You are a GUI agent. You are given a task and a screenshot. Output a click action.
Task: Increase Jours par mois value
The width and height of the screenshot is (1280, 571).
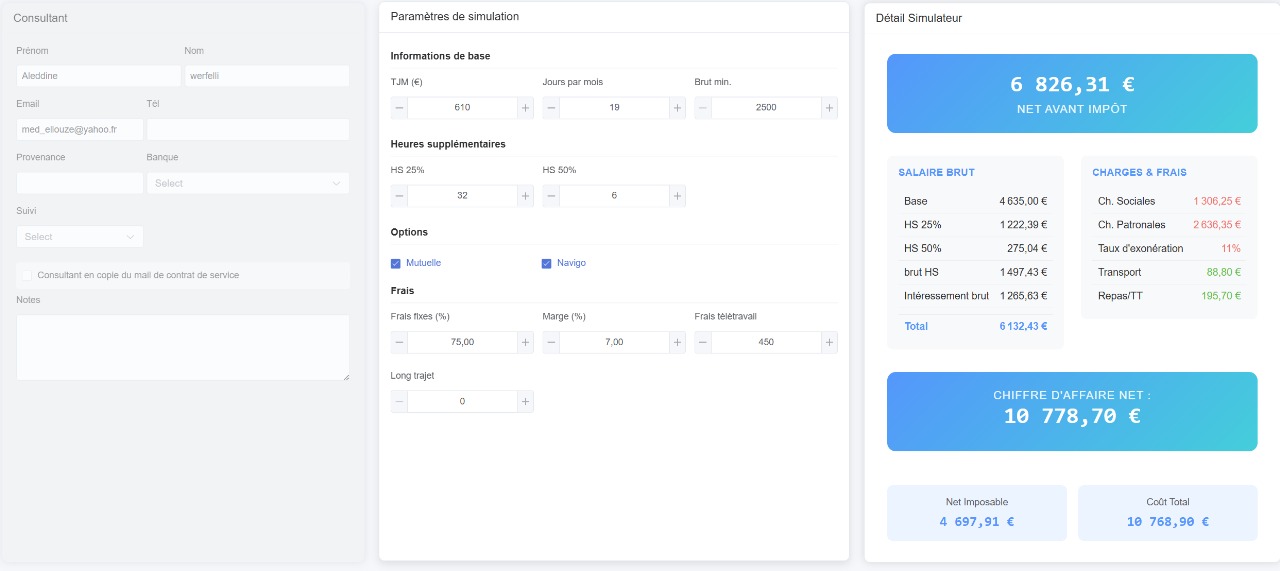(677, 108)
